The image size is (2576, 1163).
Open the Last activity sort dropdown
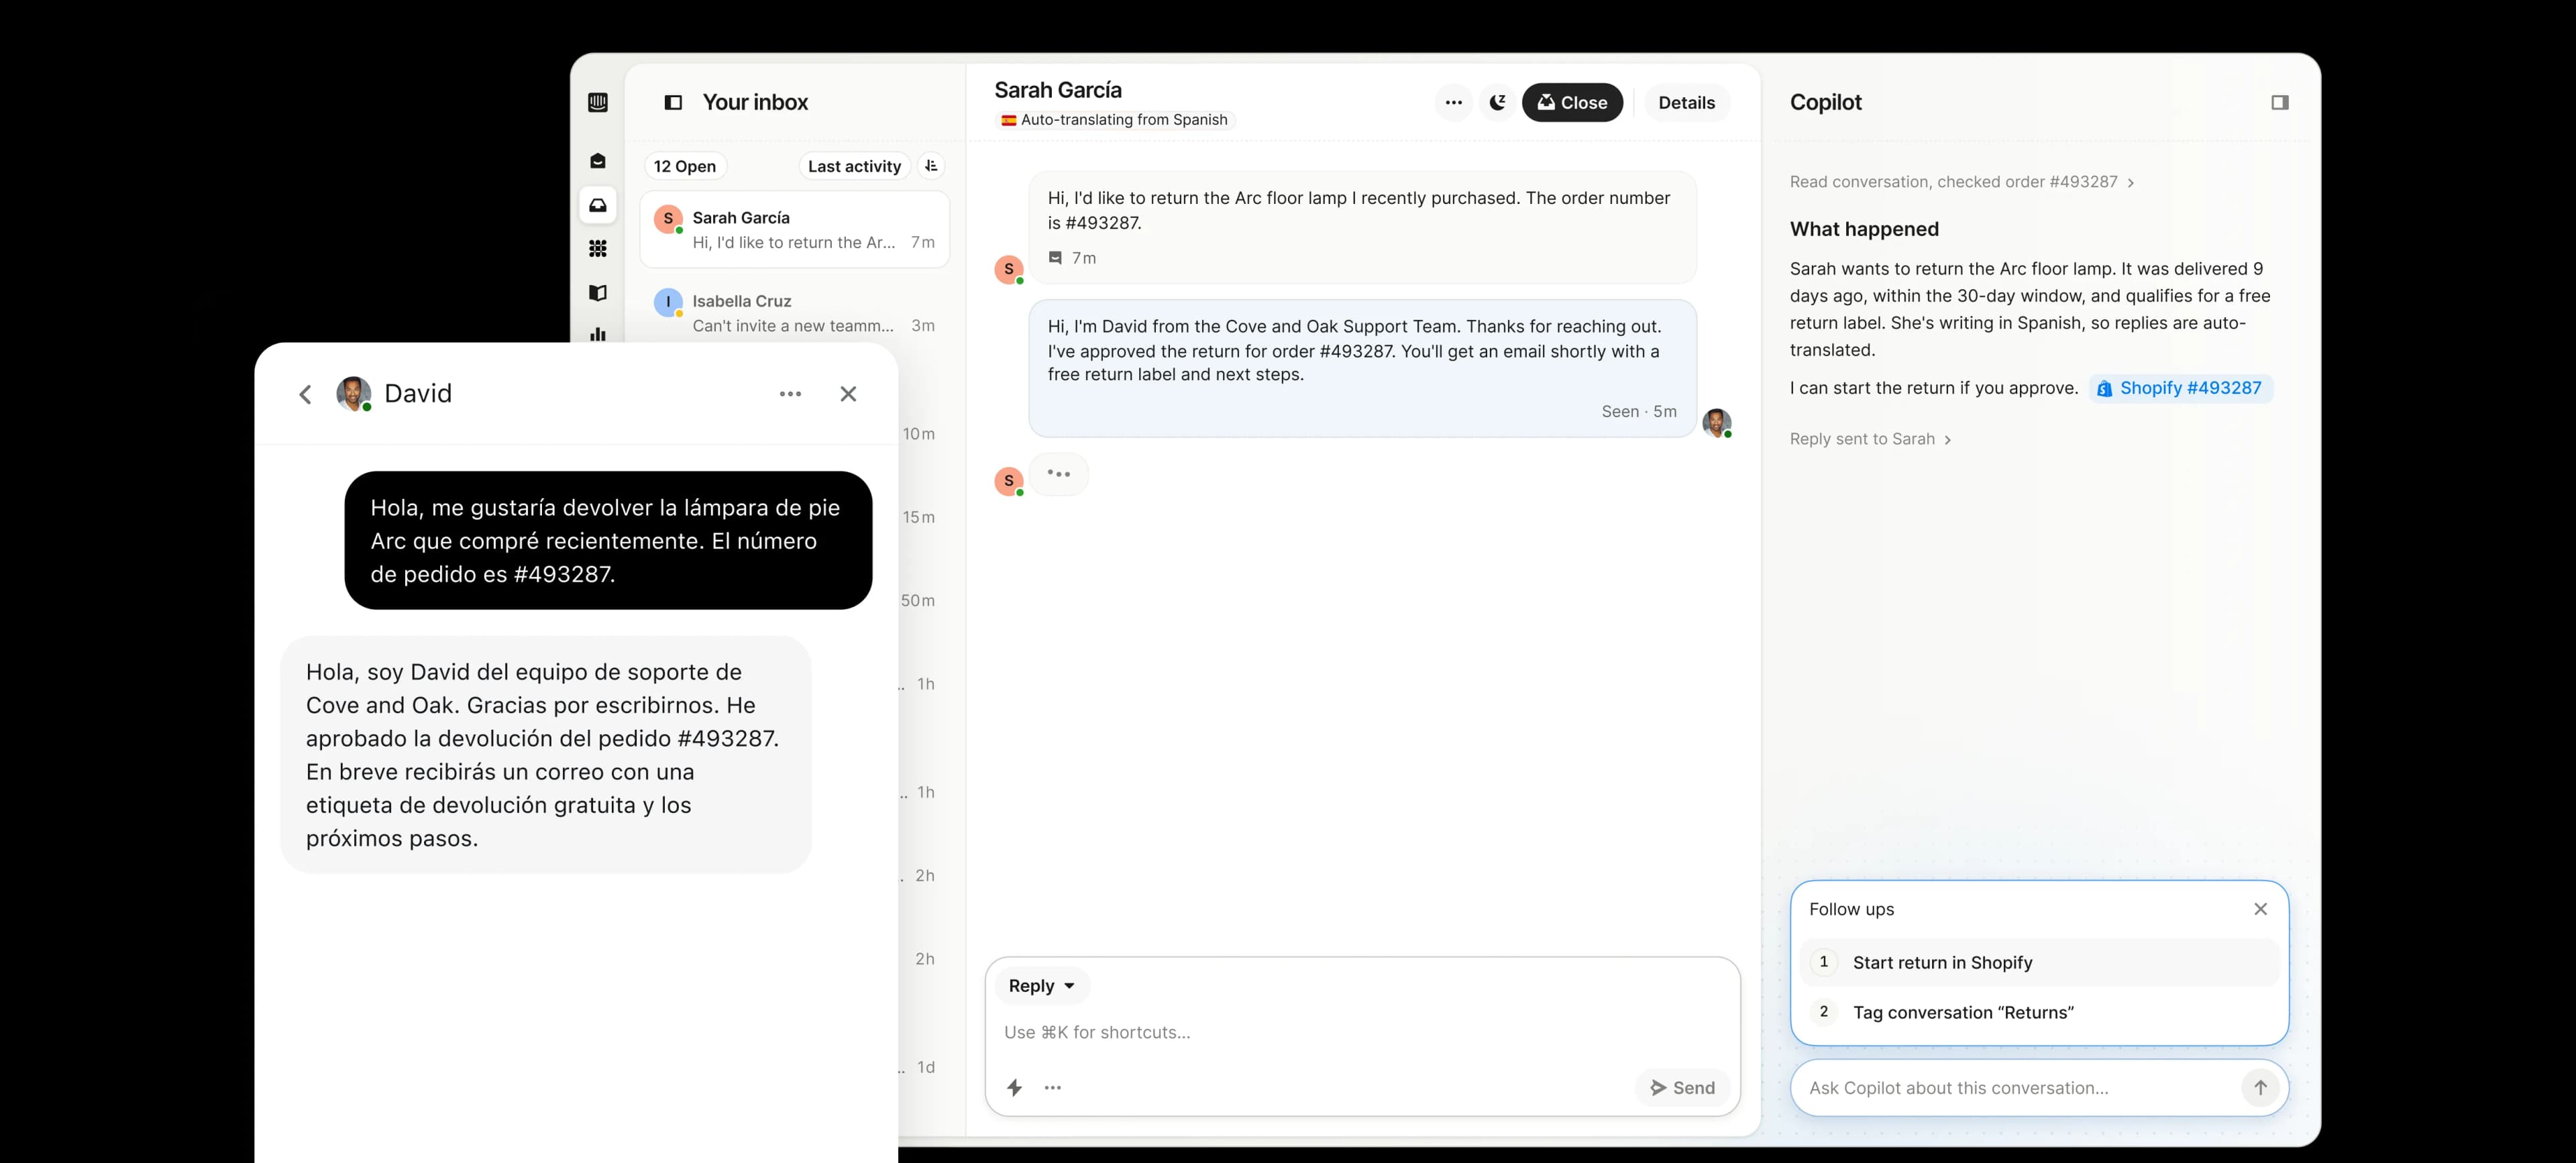pos(854,166)
